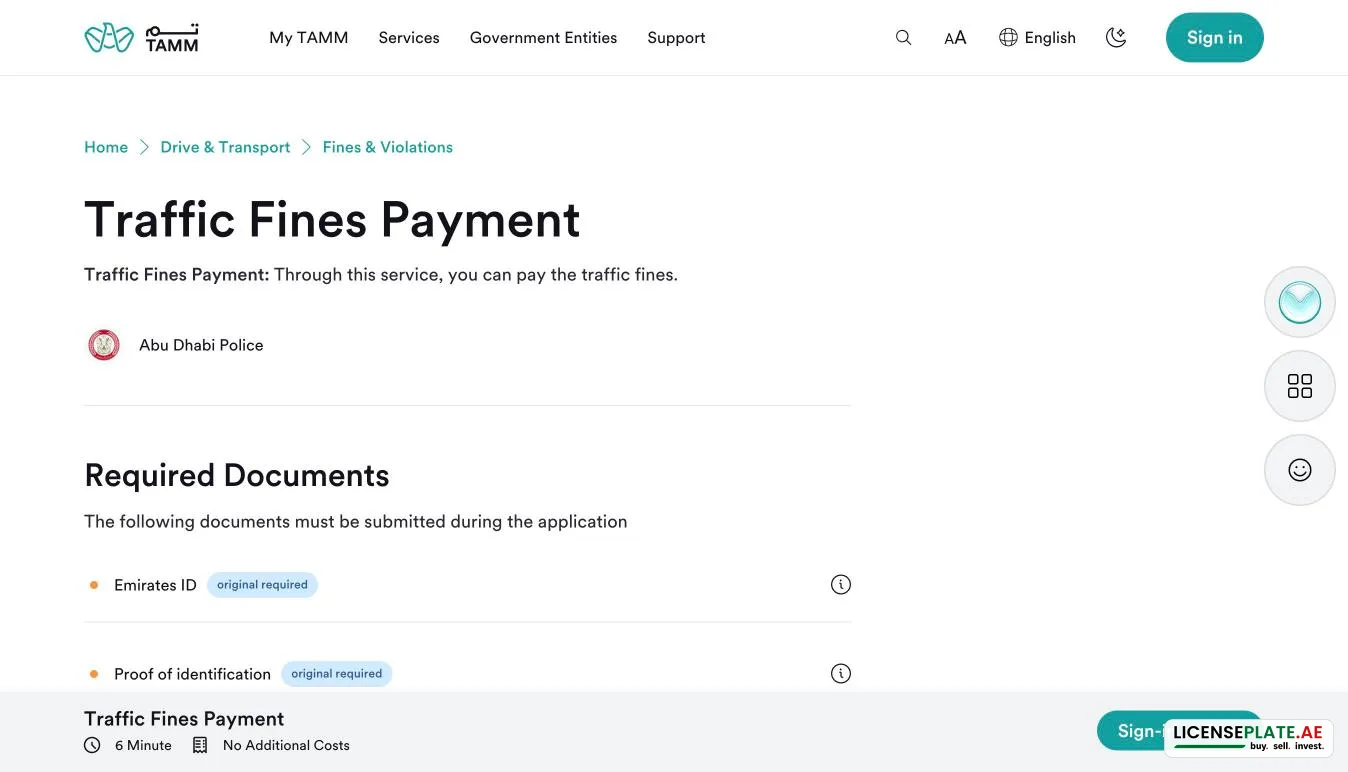Open Fines & Violations breadcrumb
The image size is (1348, 772).
[388, 147]
